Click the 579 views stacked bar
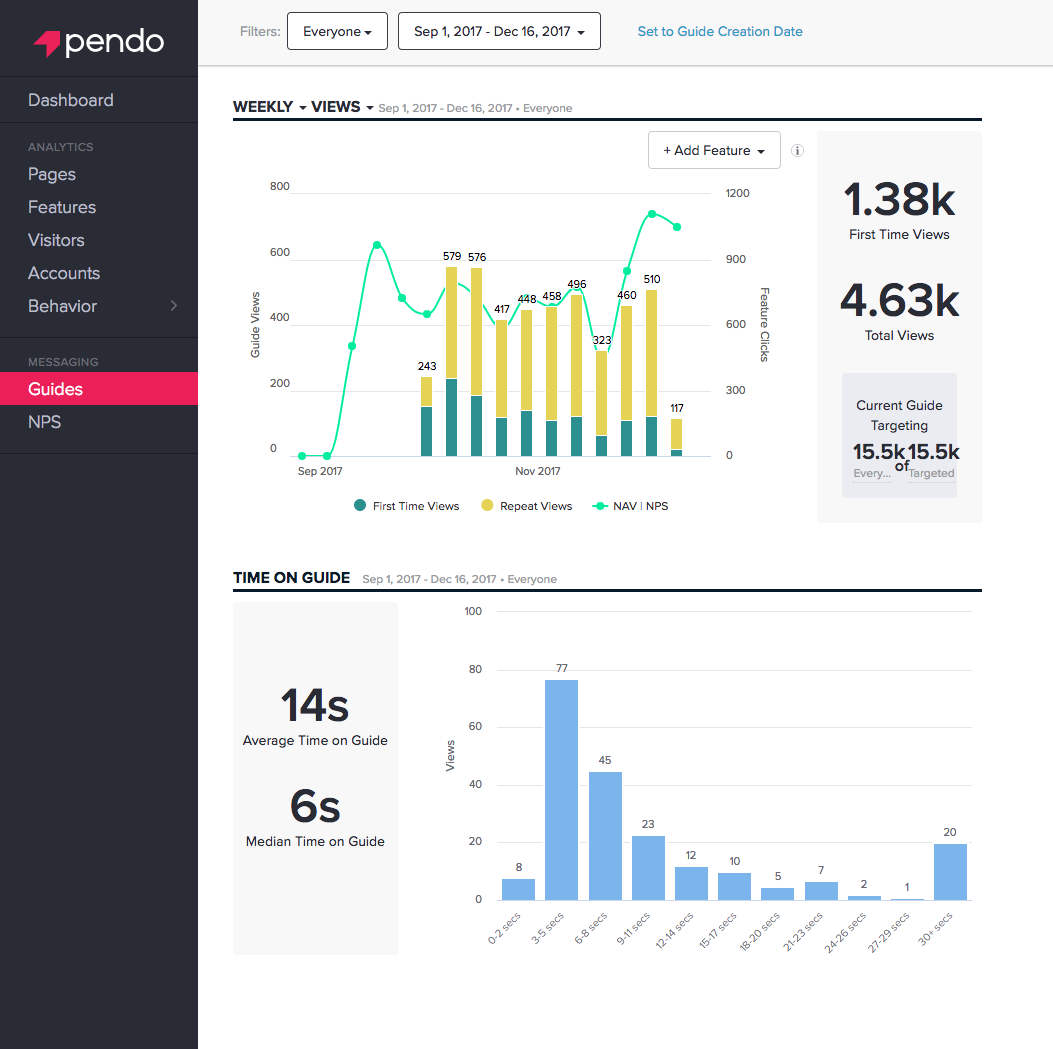The height and width of the screenshot is (1049, 1053). (x=451, y=360)
